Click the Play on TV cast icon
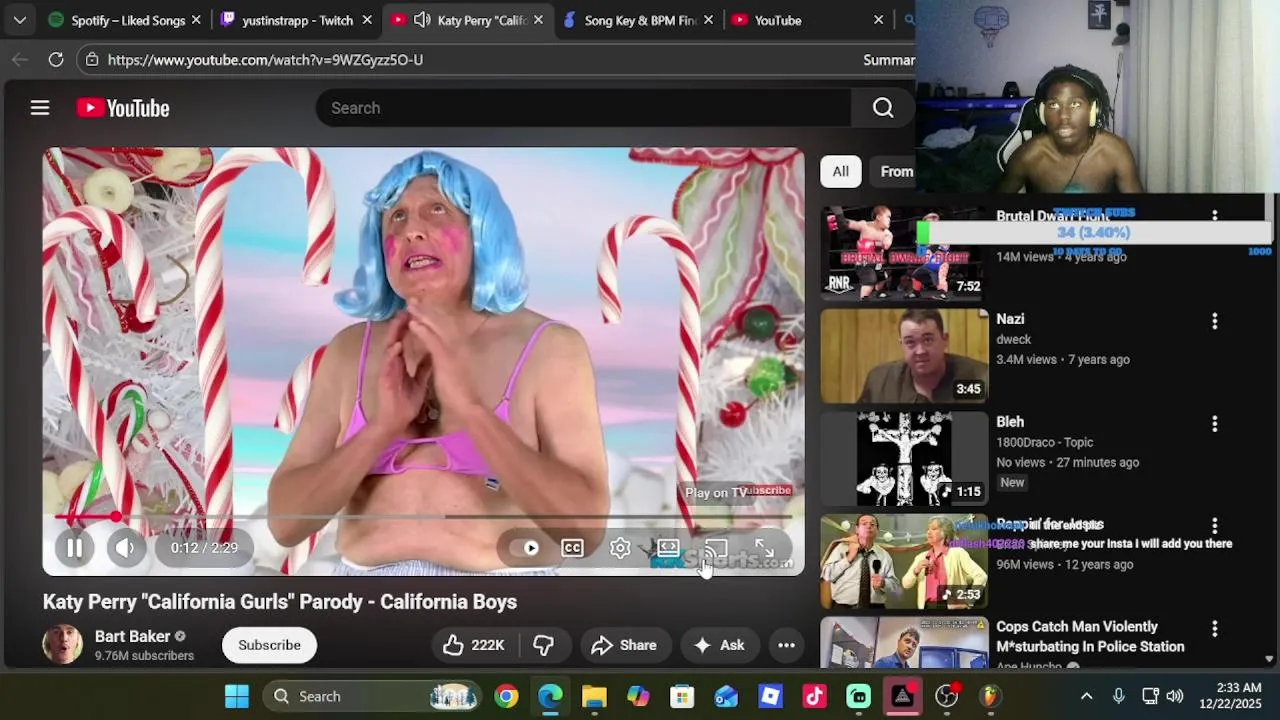The height and width of the screenshot is (720, 1280). (716, 548)
